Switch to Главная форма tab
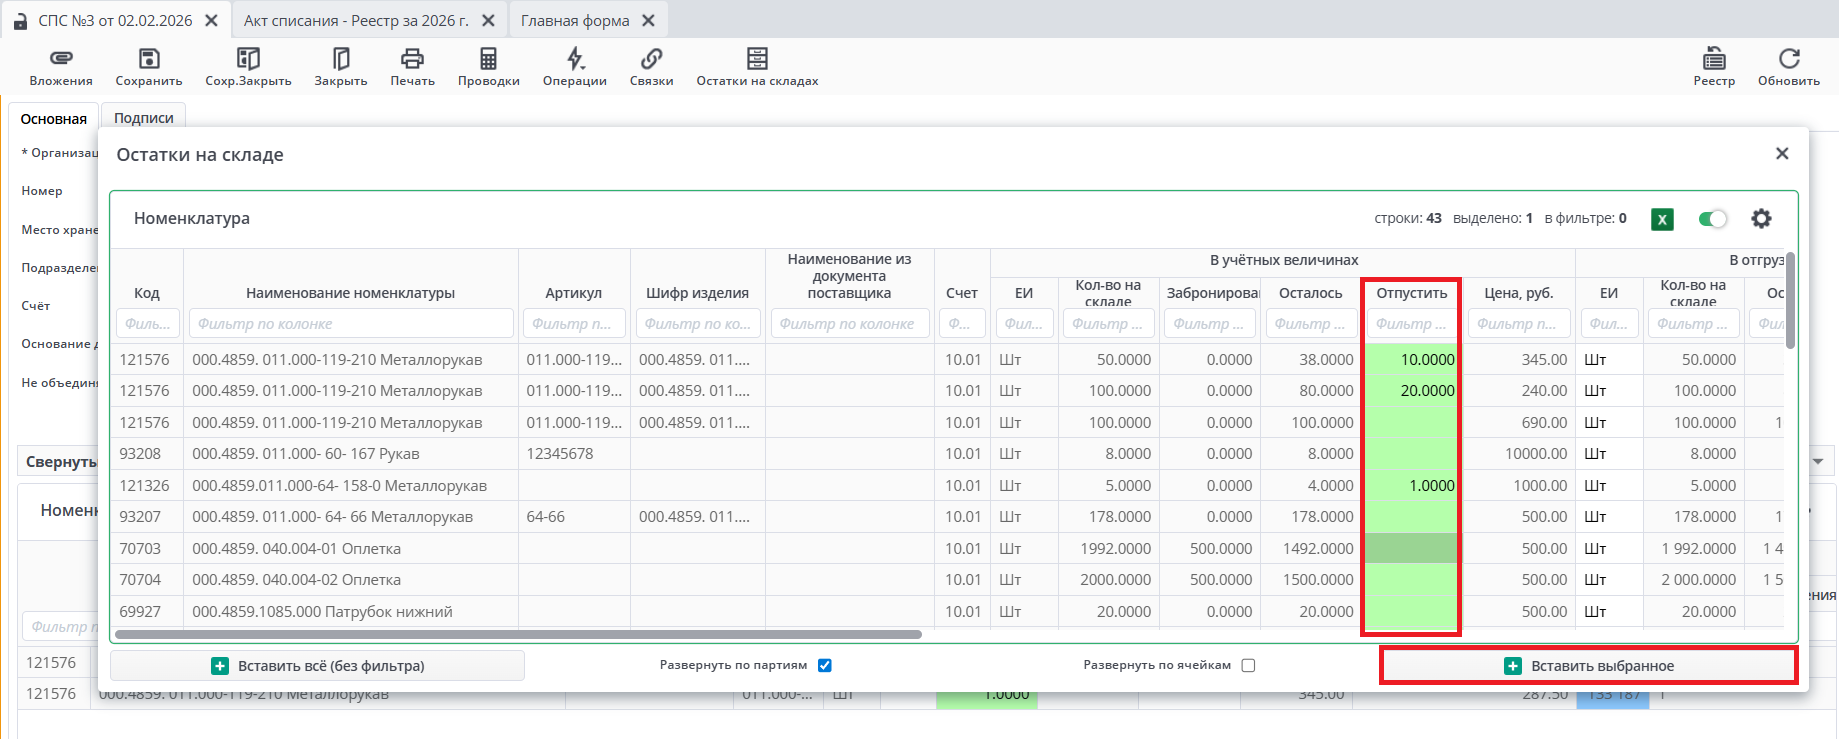This screenshot has height=739, width=1839. click(x=575, y=21)
